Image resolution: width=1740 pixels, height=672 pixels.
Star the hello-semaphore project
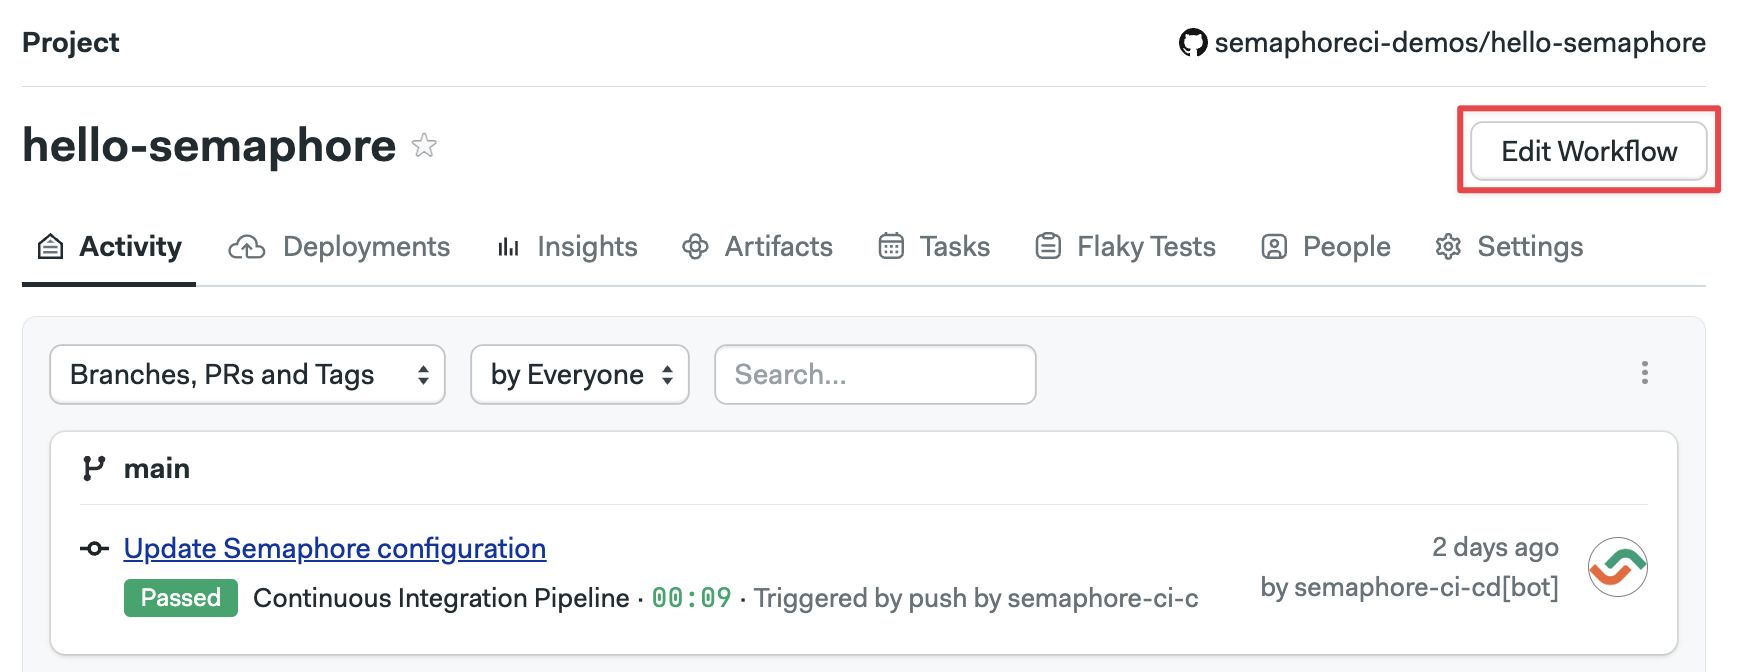click(424, 145)
